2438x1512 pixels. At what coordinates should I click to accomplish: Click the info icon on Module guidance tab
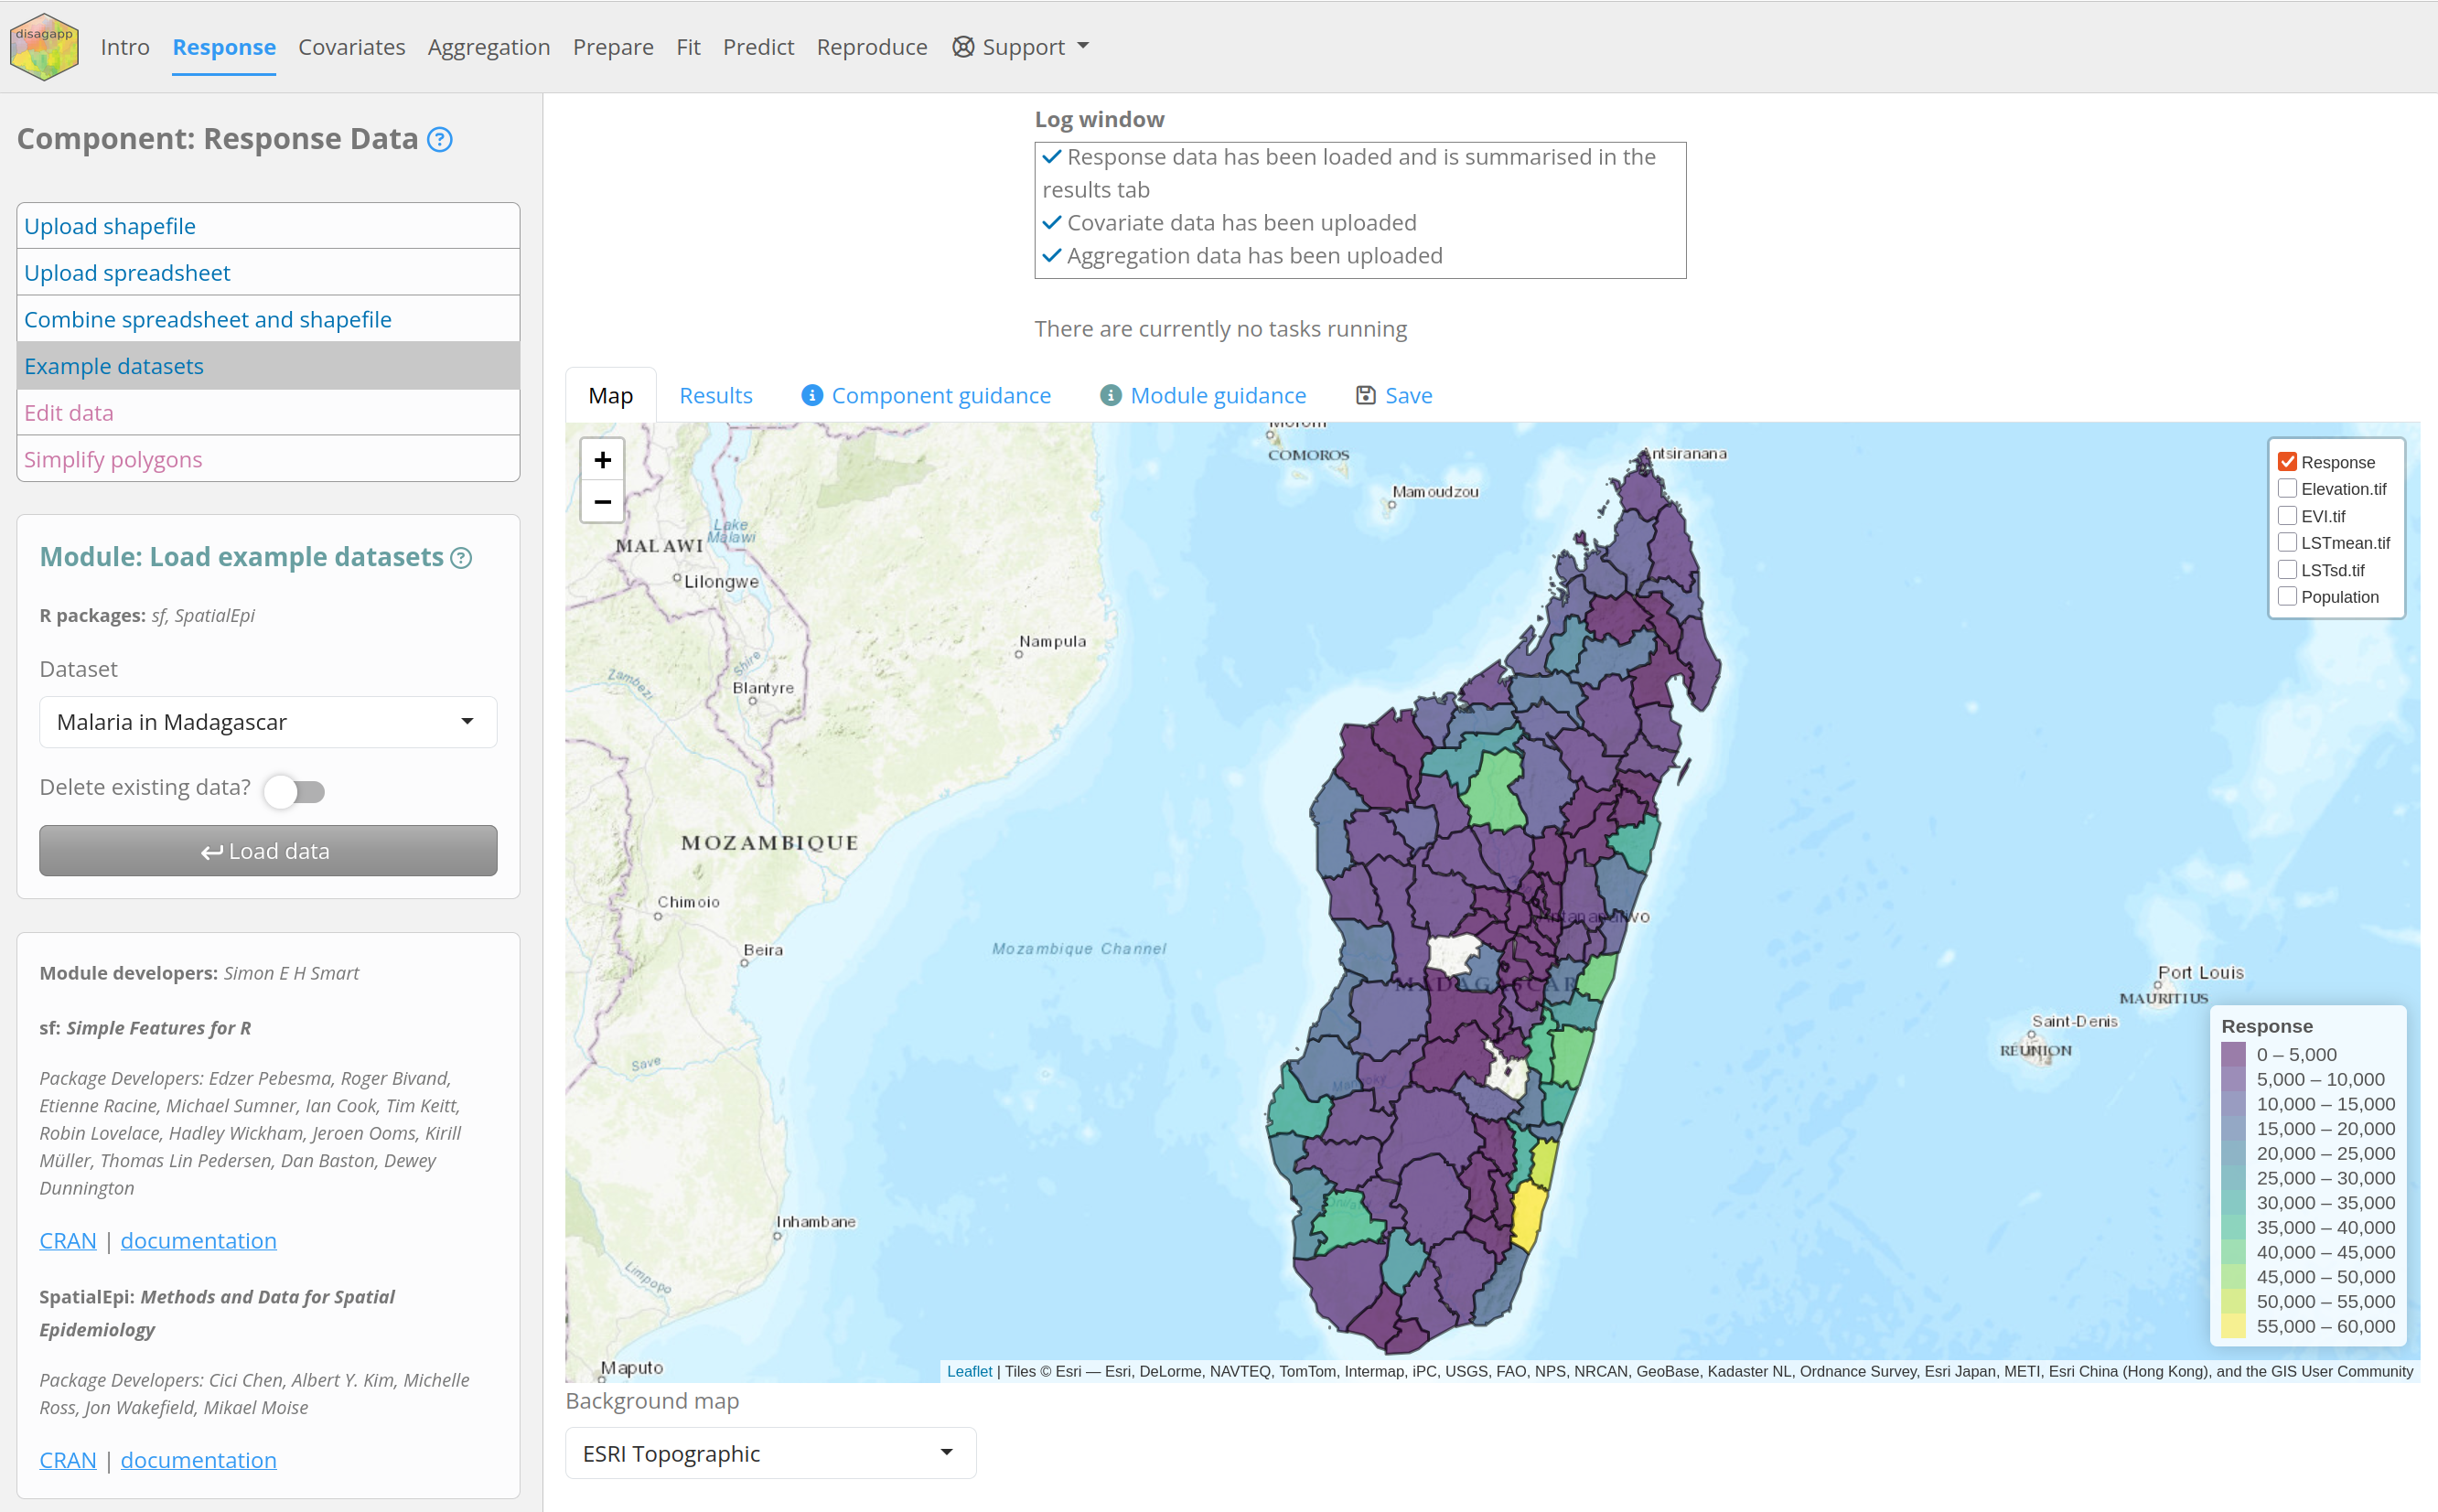pos(1111,395)
